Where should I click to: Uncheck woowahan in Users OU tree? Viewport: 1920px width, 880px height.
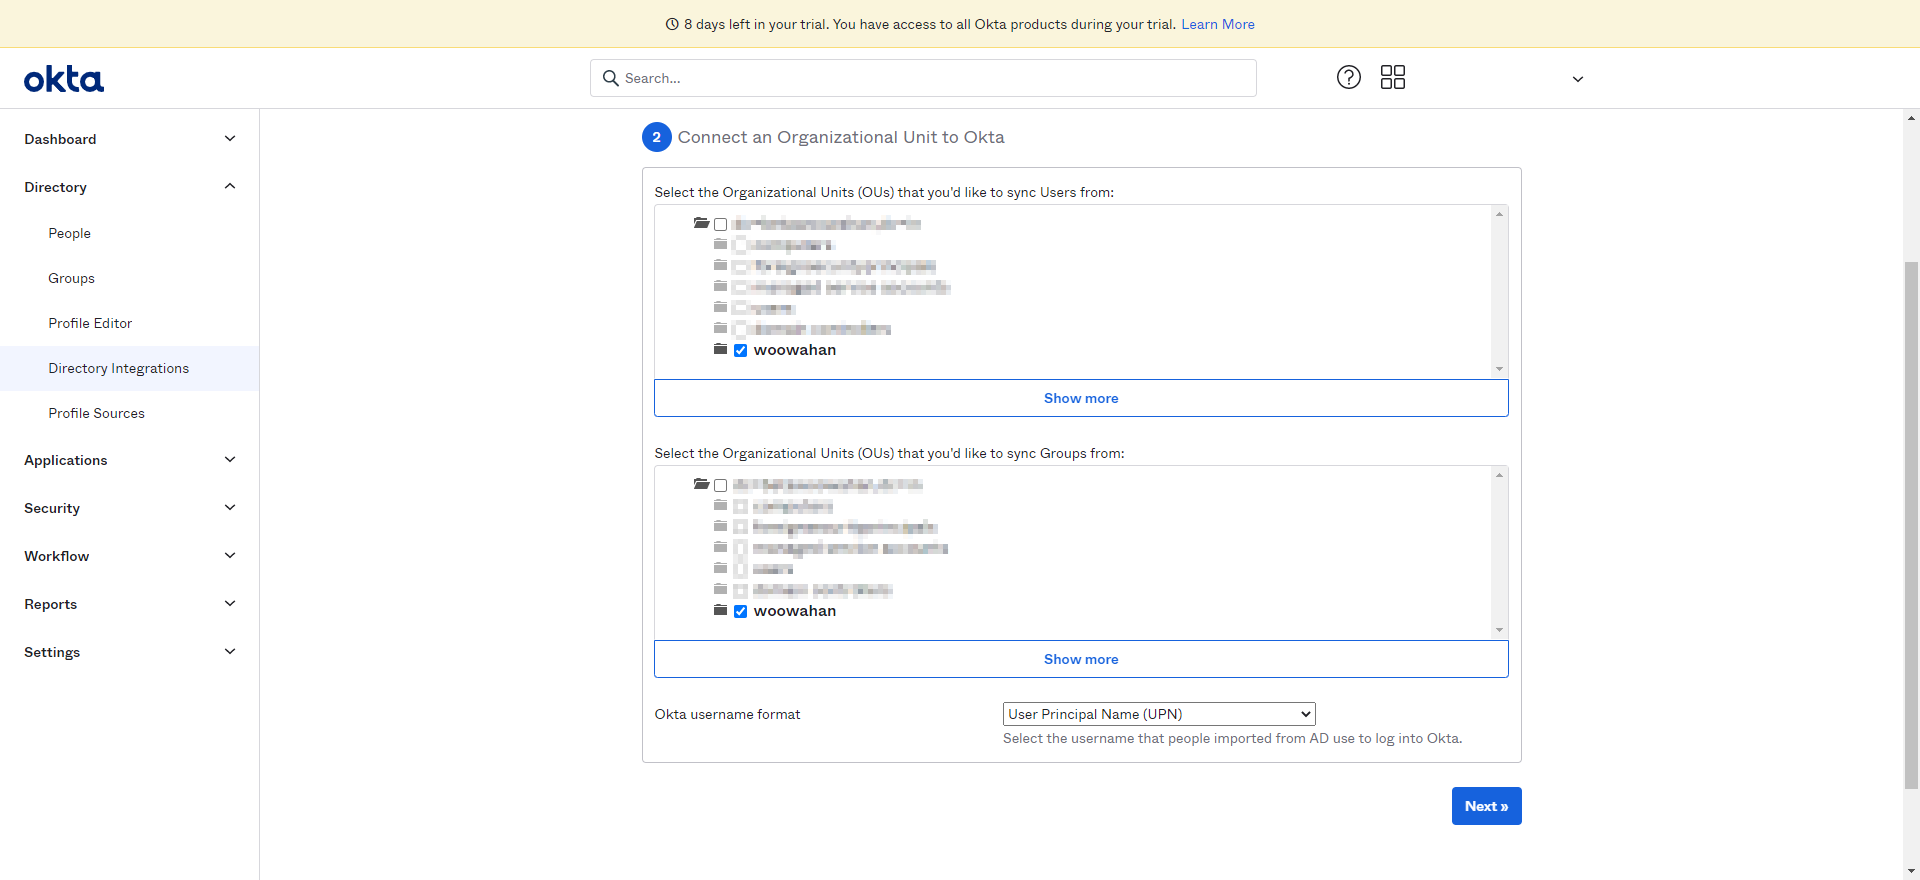[740, 350]
